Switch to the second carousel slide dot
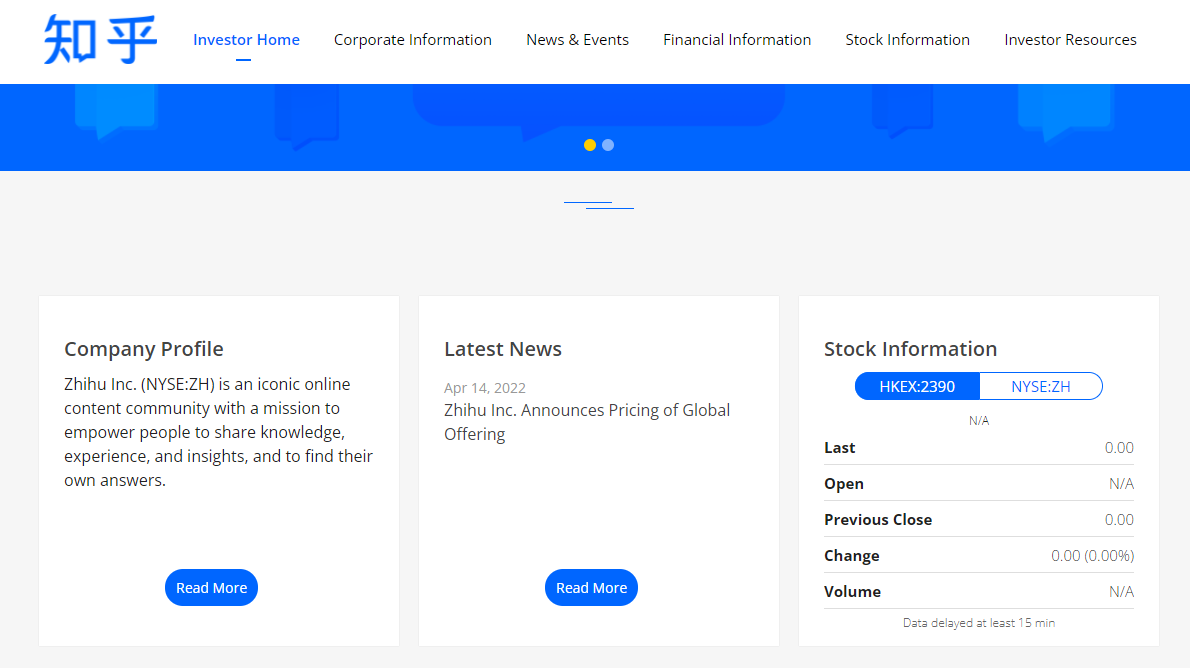The width and height of the screenshot is (1190, 668). (x=608, y=145)
